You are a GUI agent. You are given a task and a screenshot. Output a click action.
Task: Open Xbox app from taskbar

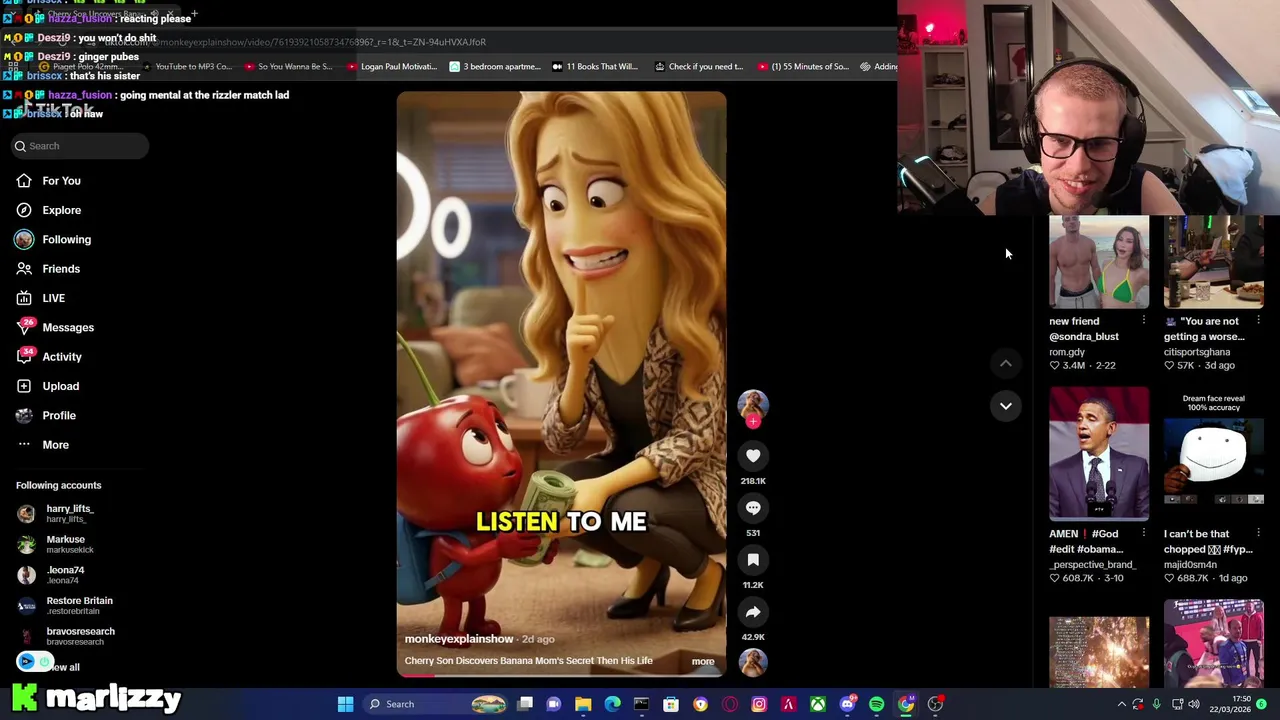[x=818, y=704]
